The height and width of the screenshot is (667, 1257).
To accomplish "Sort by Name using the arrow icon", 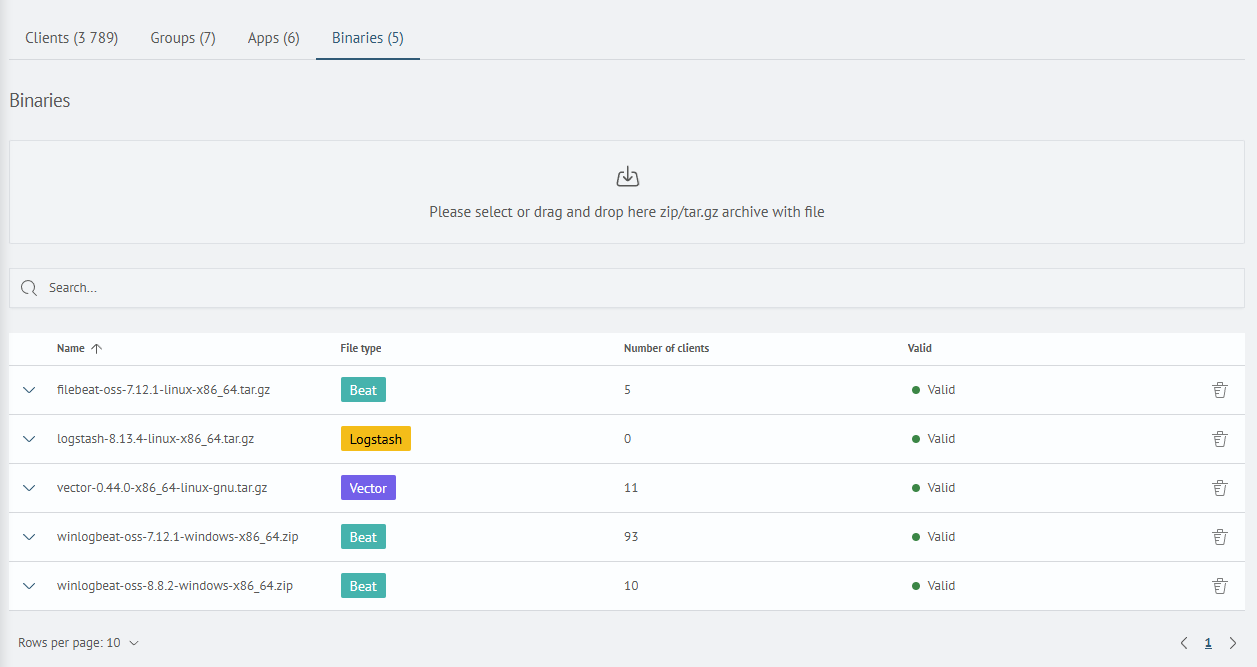I will (96, 349).
